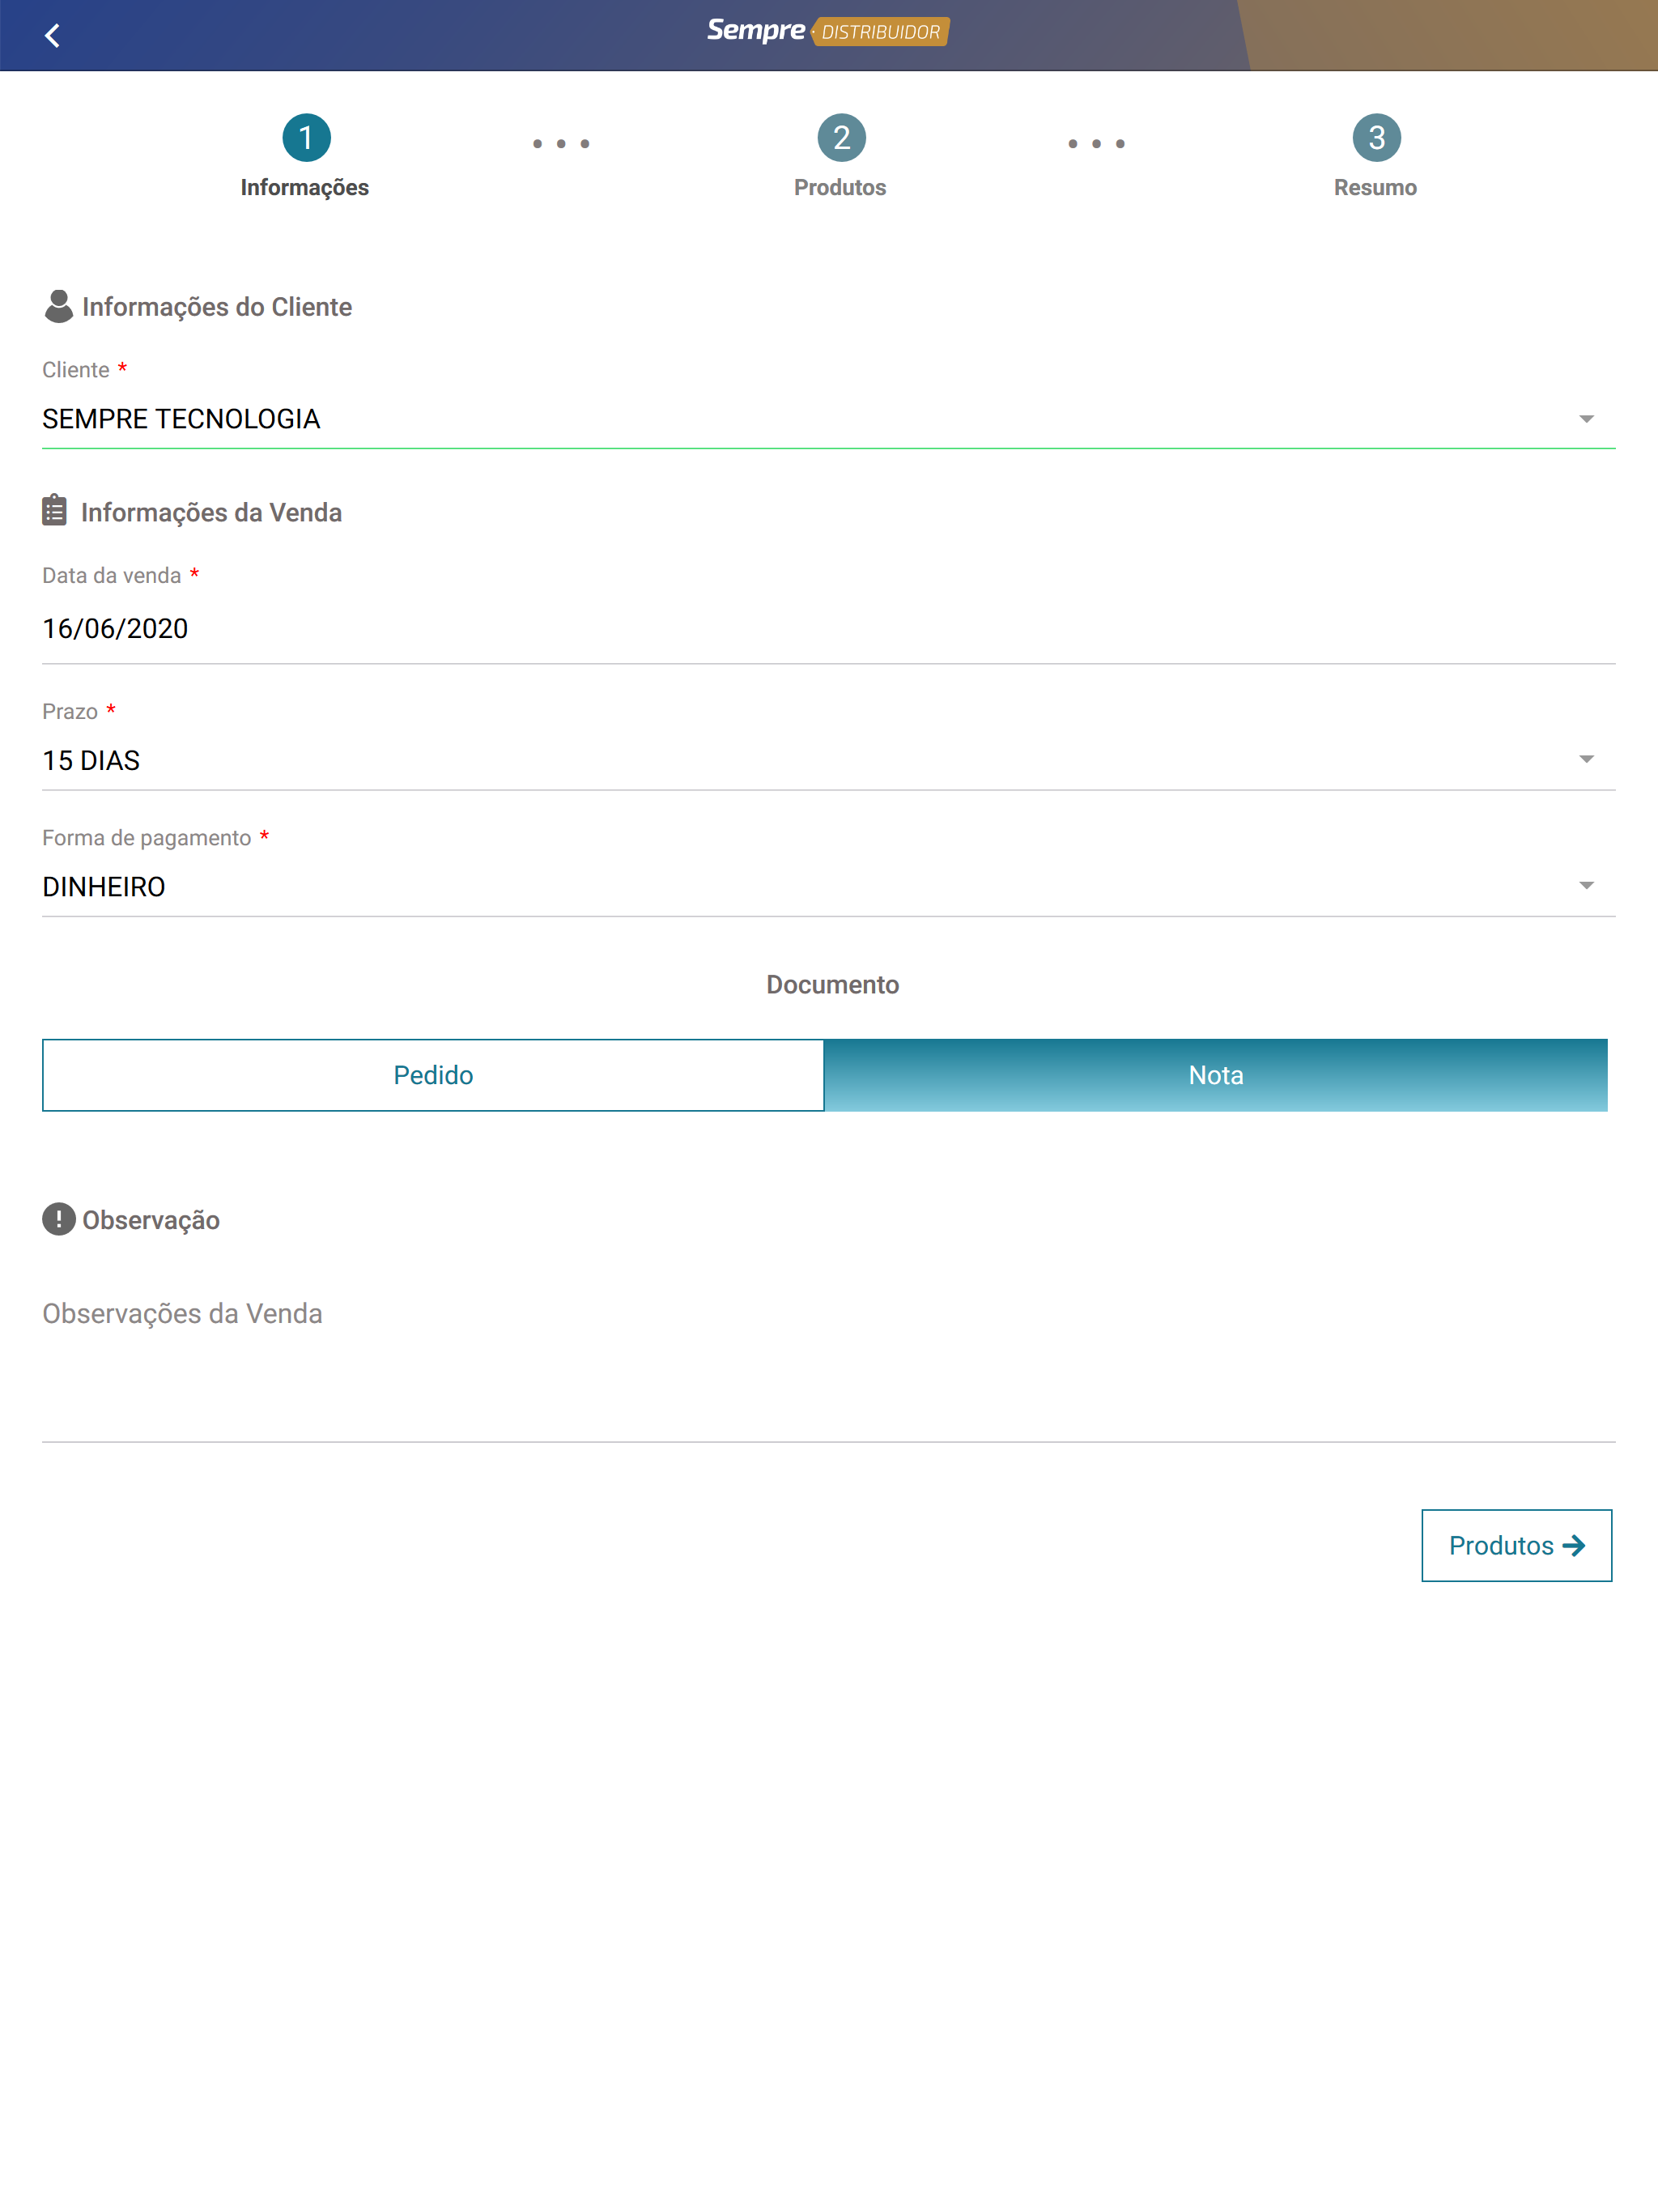Switch to the Produtos step label
Viewport: 1658px width, 2212px height.
[840, 187]
